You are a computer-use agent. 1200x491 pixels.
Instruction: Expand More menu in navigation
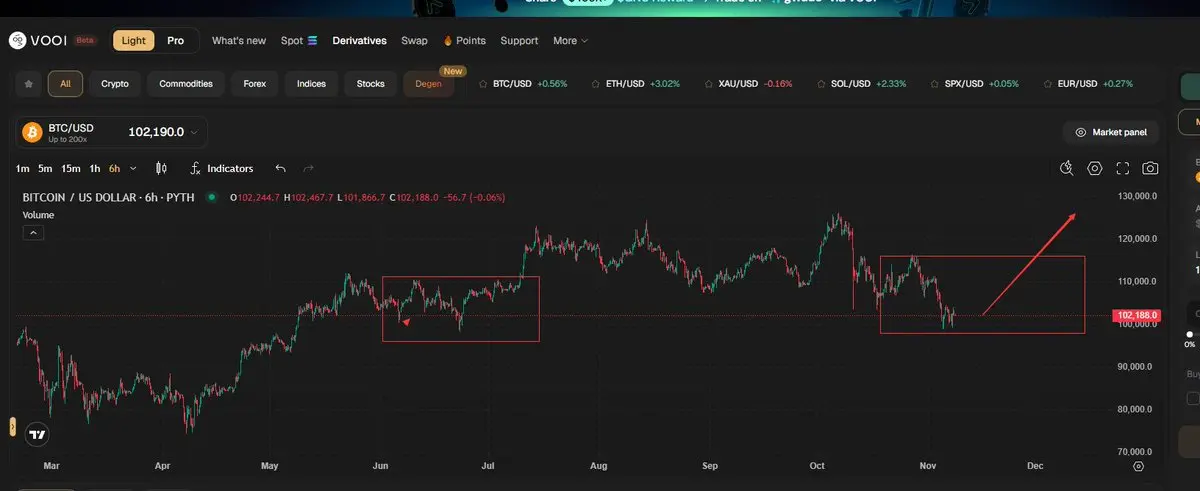570,41
